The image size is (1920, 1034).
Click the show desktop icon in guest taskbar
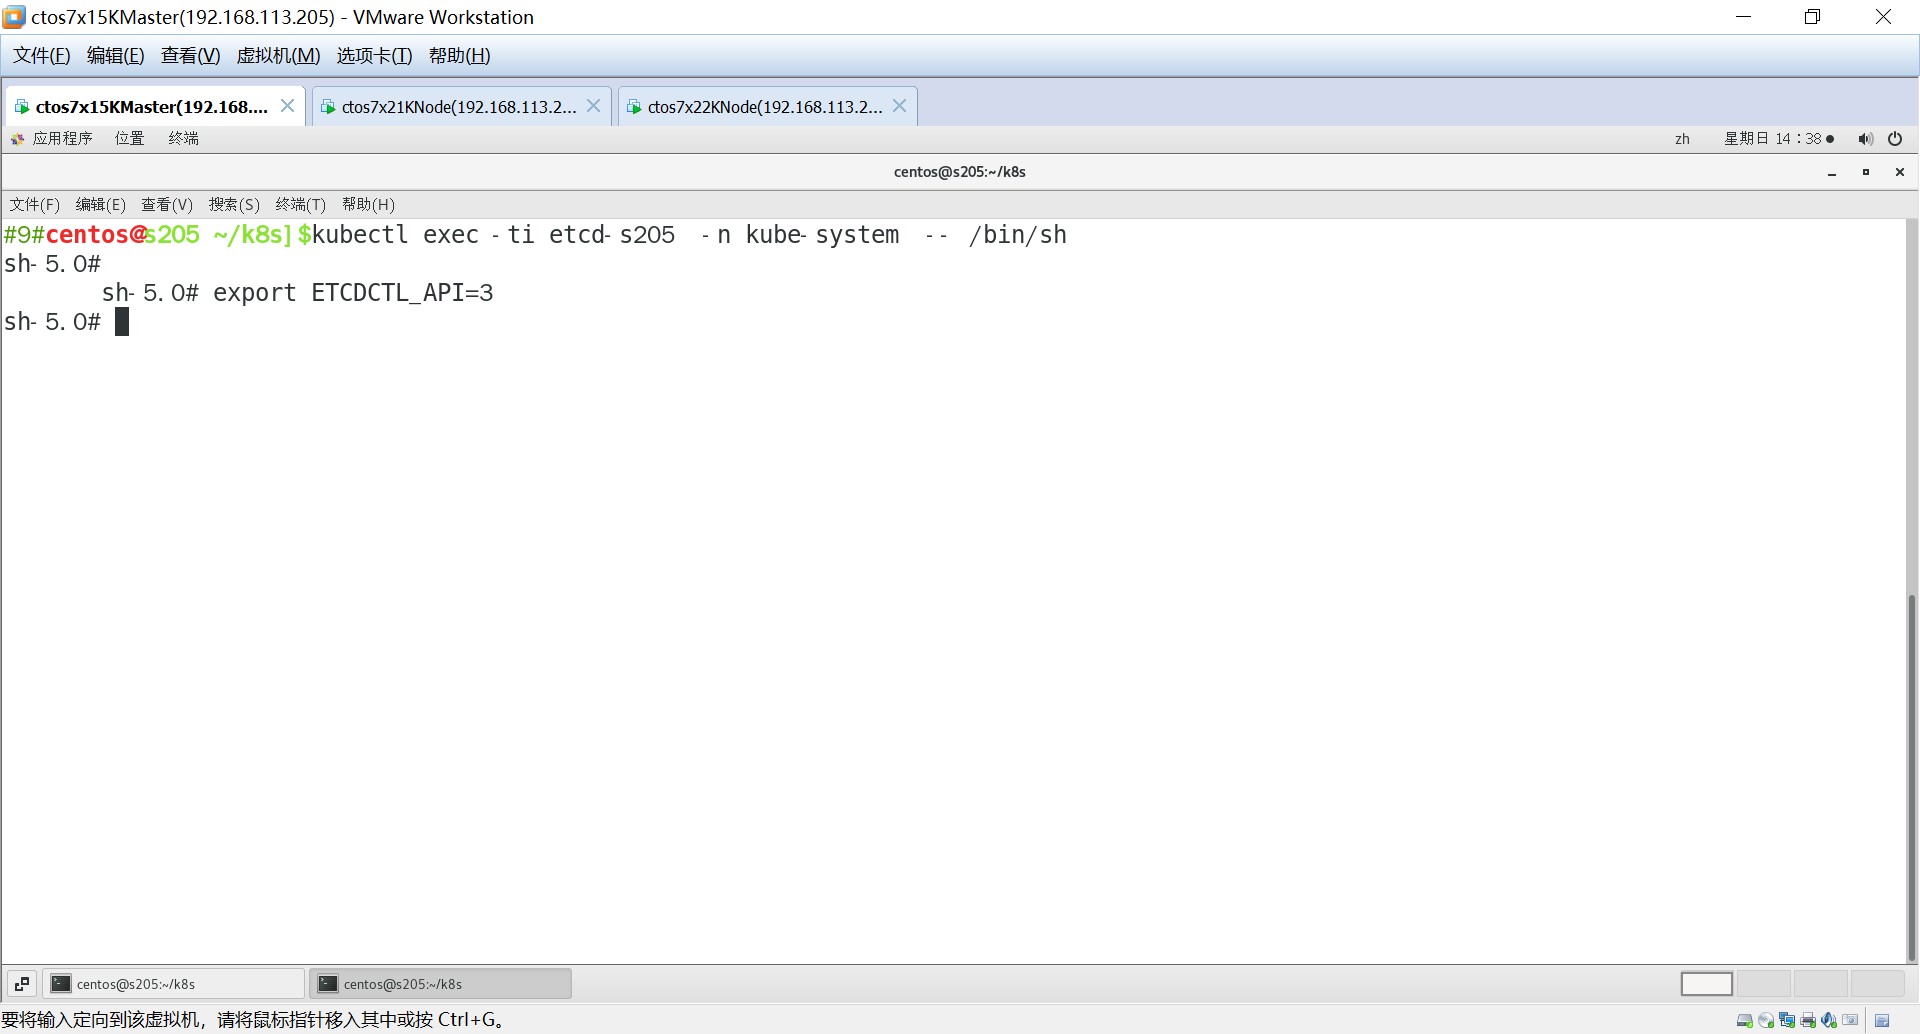(22, 984)
